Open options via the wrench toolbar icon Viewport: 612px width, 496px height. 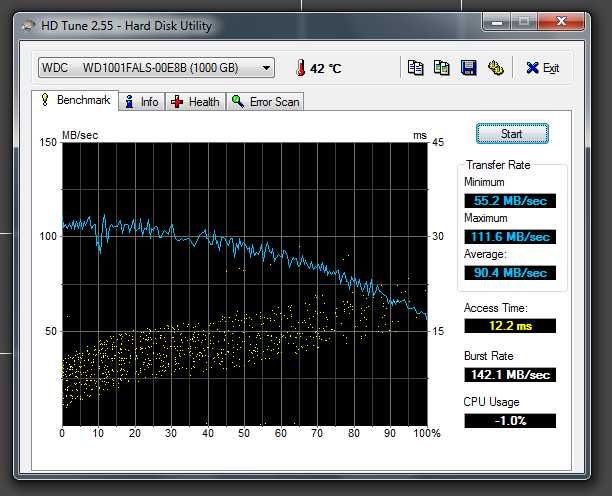click(495, 68)
